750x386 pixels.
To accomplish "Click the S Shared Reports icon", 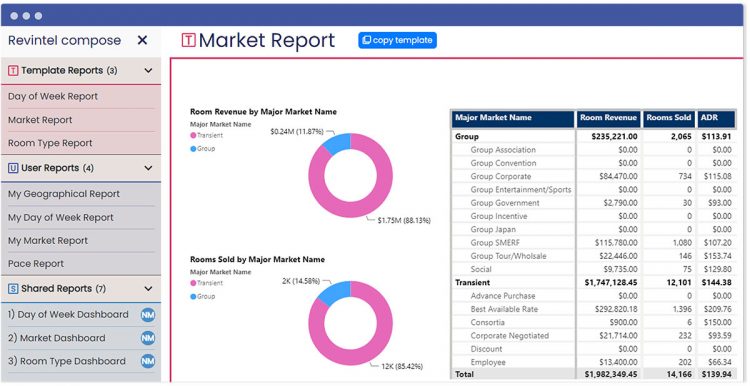I will 13,288.
